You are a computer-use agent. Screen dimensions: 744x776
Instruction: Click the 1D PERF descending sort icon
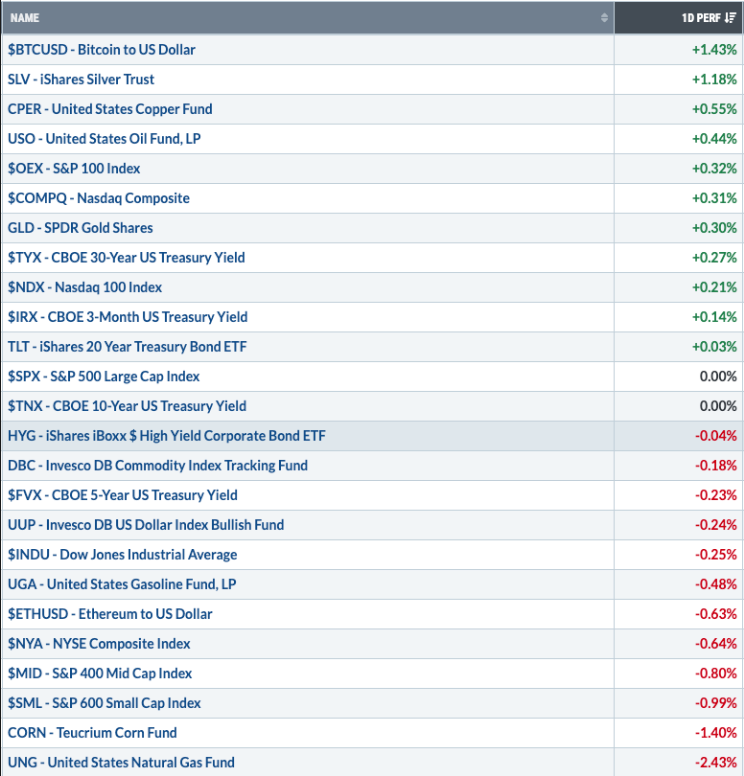730,18
